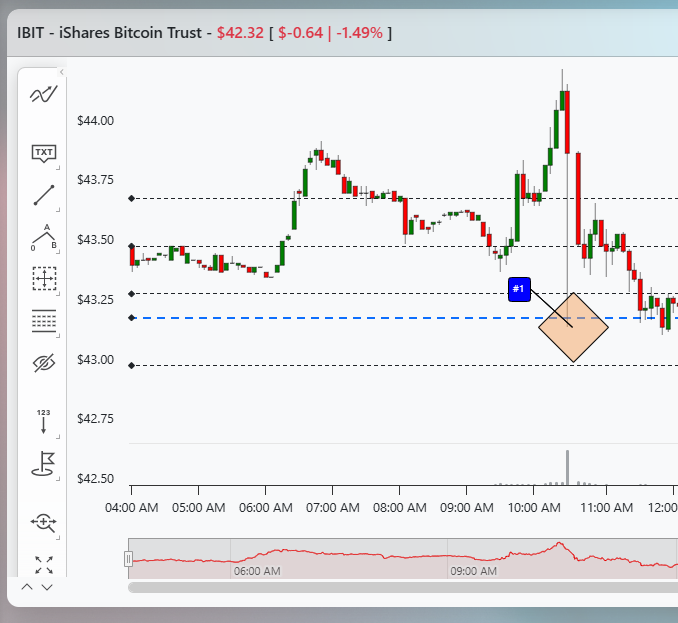Select the flag marker tool

[x=43, y=464]
